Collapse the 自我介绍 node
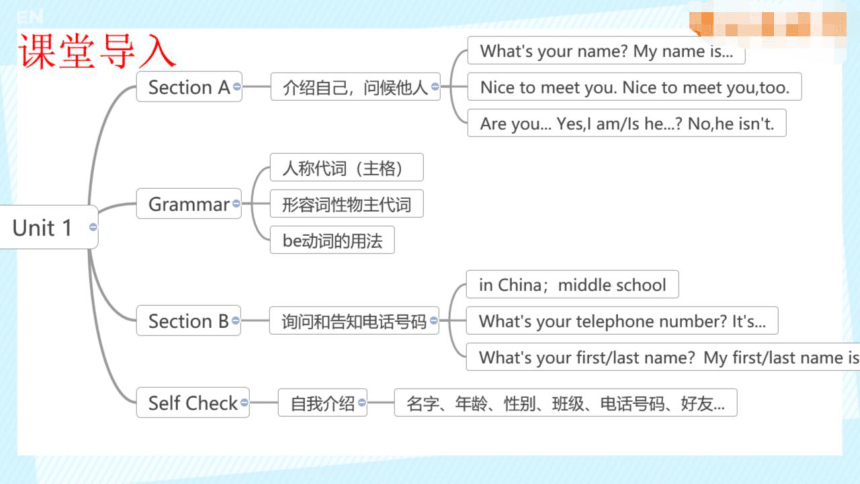 362,403
